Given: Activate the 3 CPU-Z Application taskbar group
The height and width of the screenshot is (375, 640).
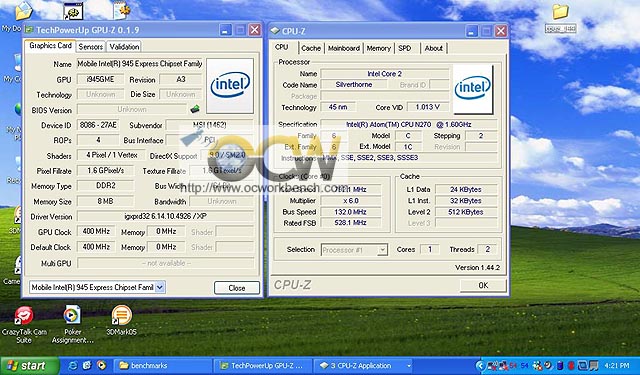Looking at the screenshot, I should [x=363, y=366].
